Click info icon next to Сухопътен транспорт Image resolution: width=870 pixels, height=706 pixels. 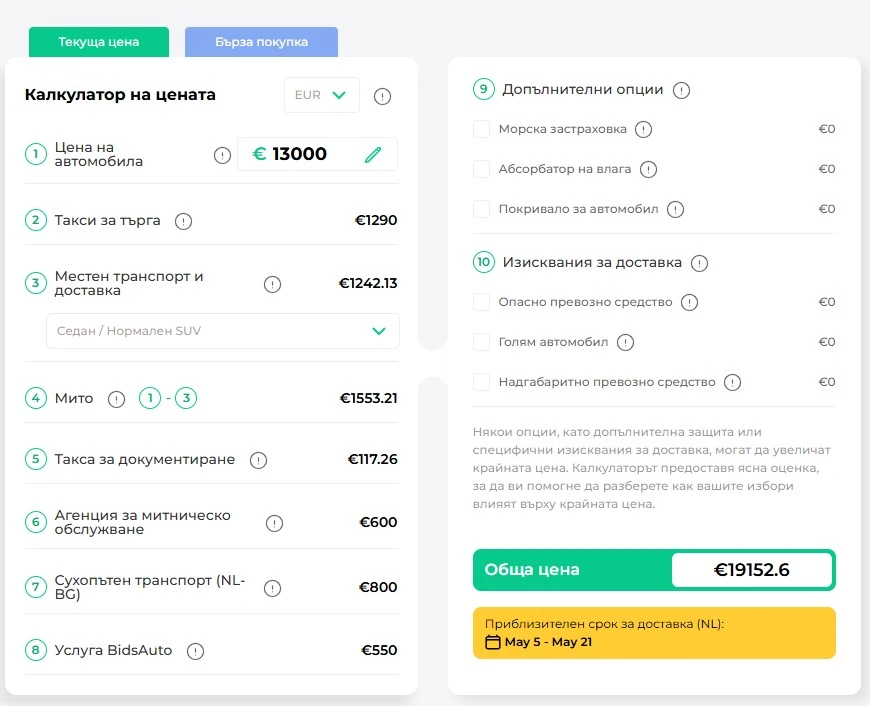pos(272,588)
